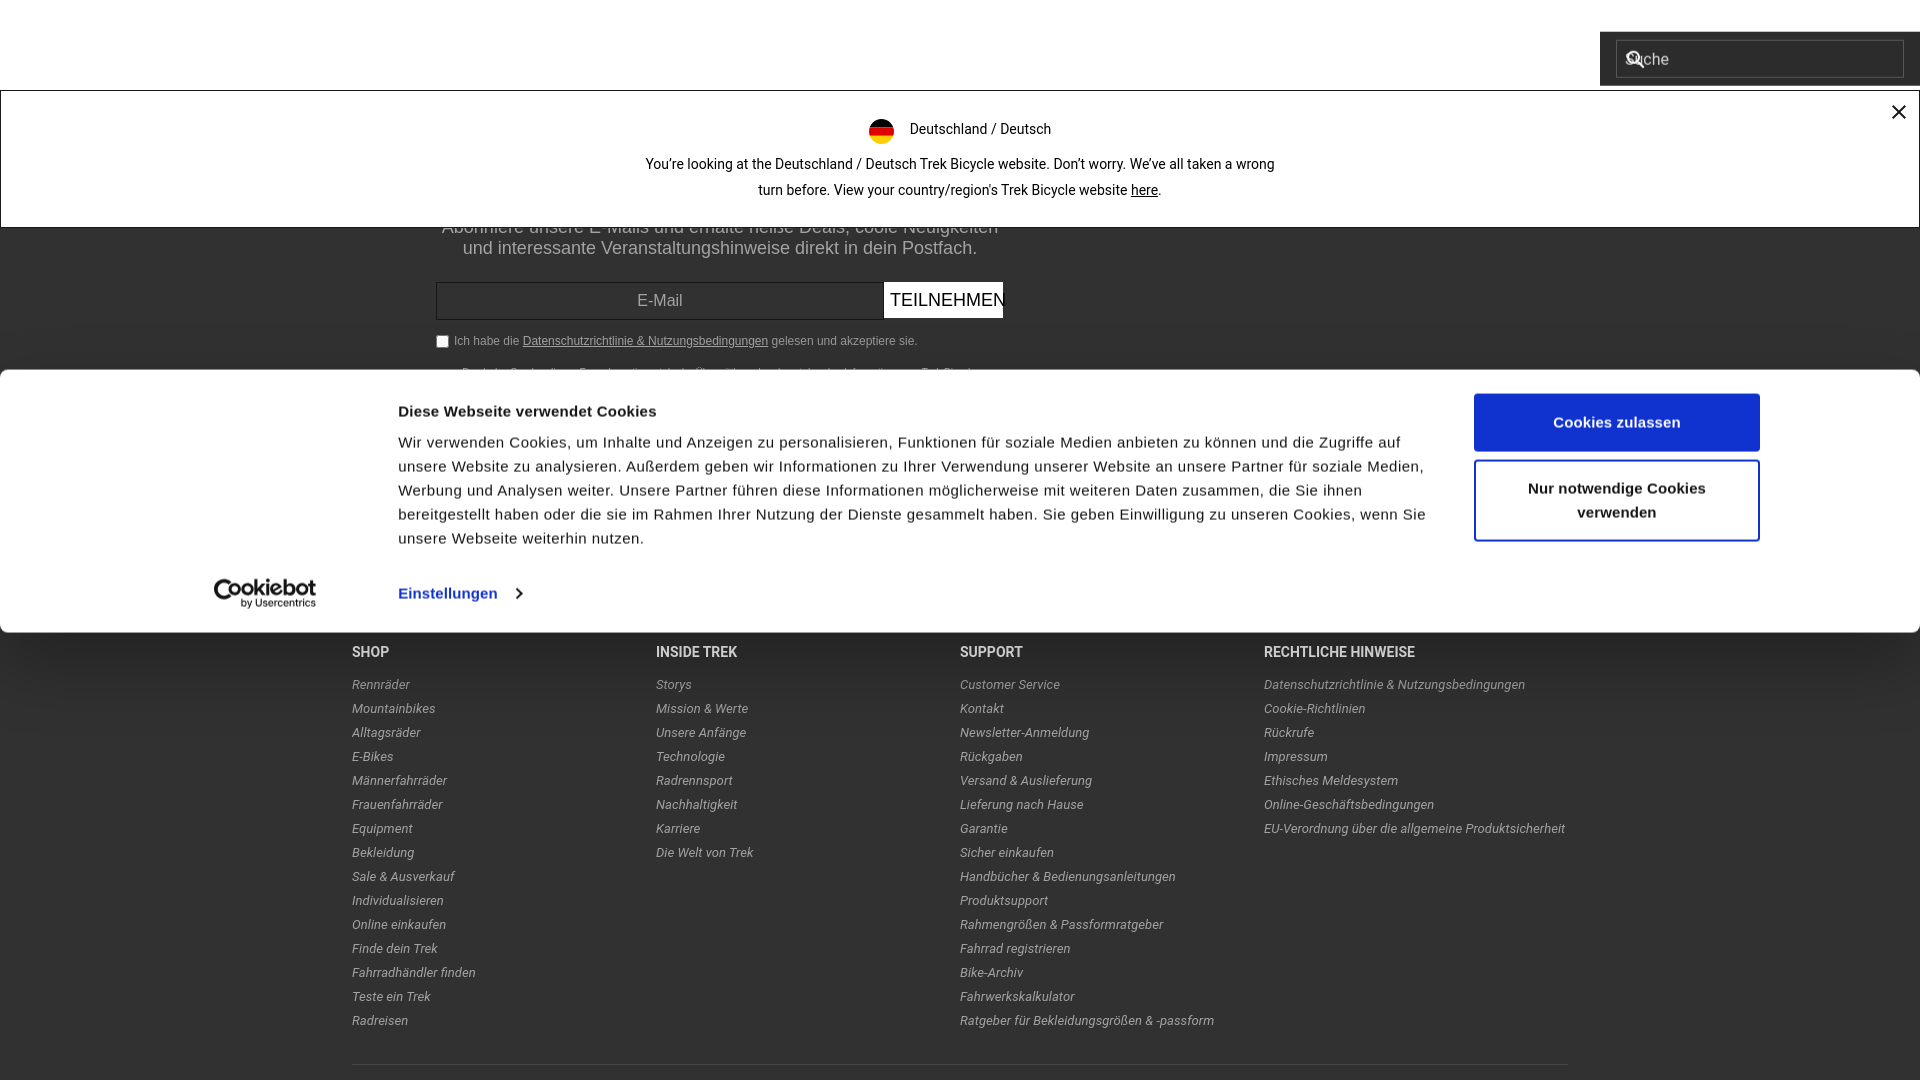The width and height of the screenshot is (1920, 1080).
Task: Open the Rennräder shop link
Action: [x=380, y=685]
